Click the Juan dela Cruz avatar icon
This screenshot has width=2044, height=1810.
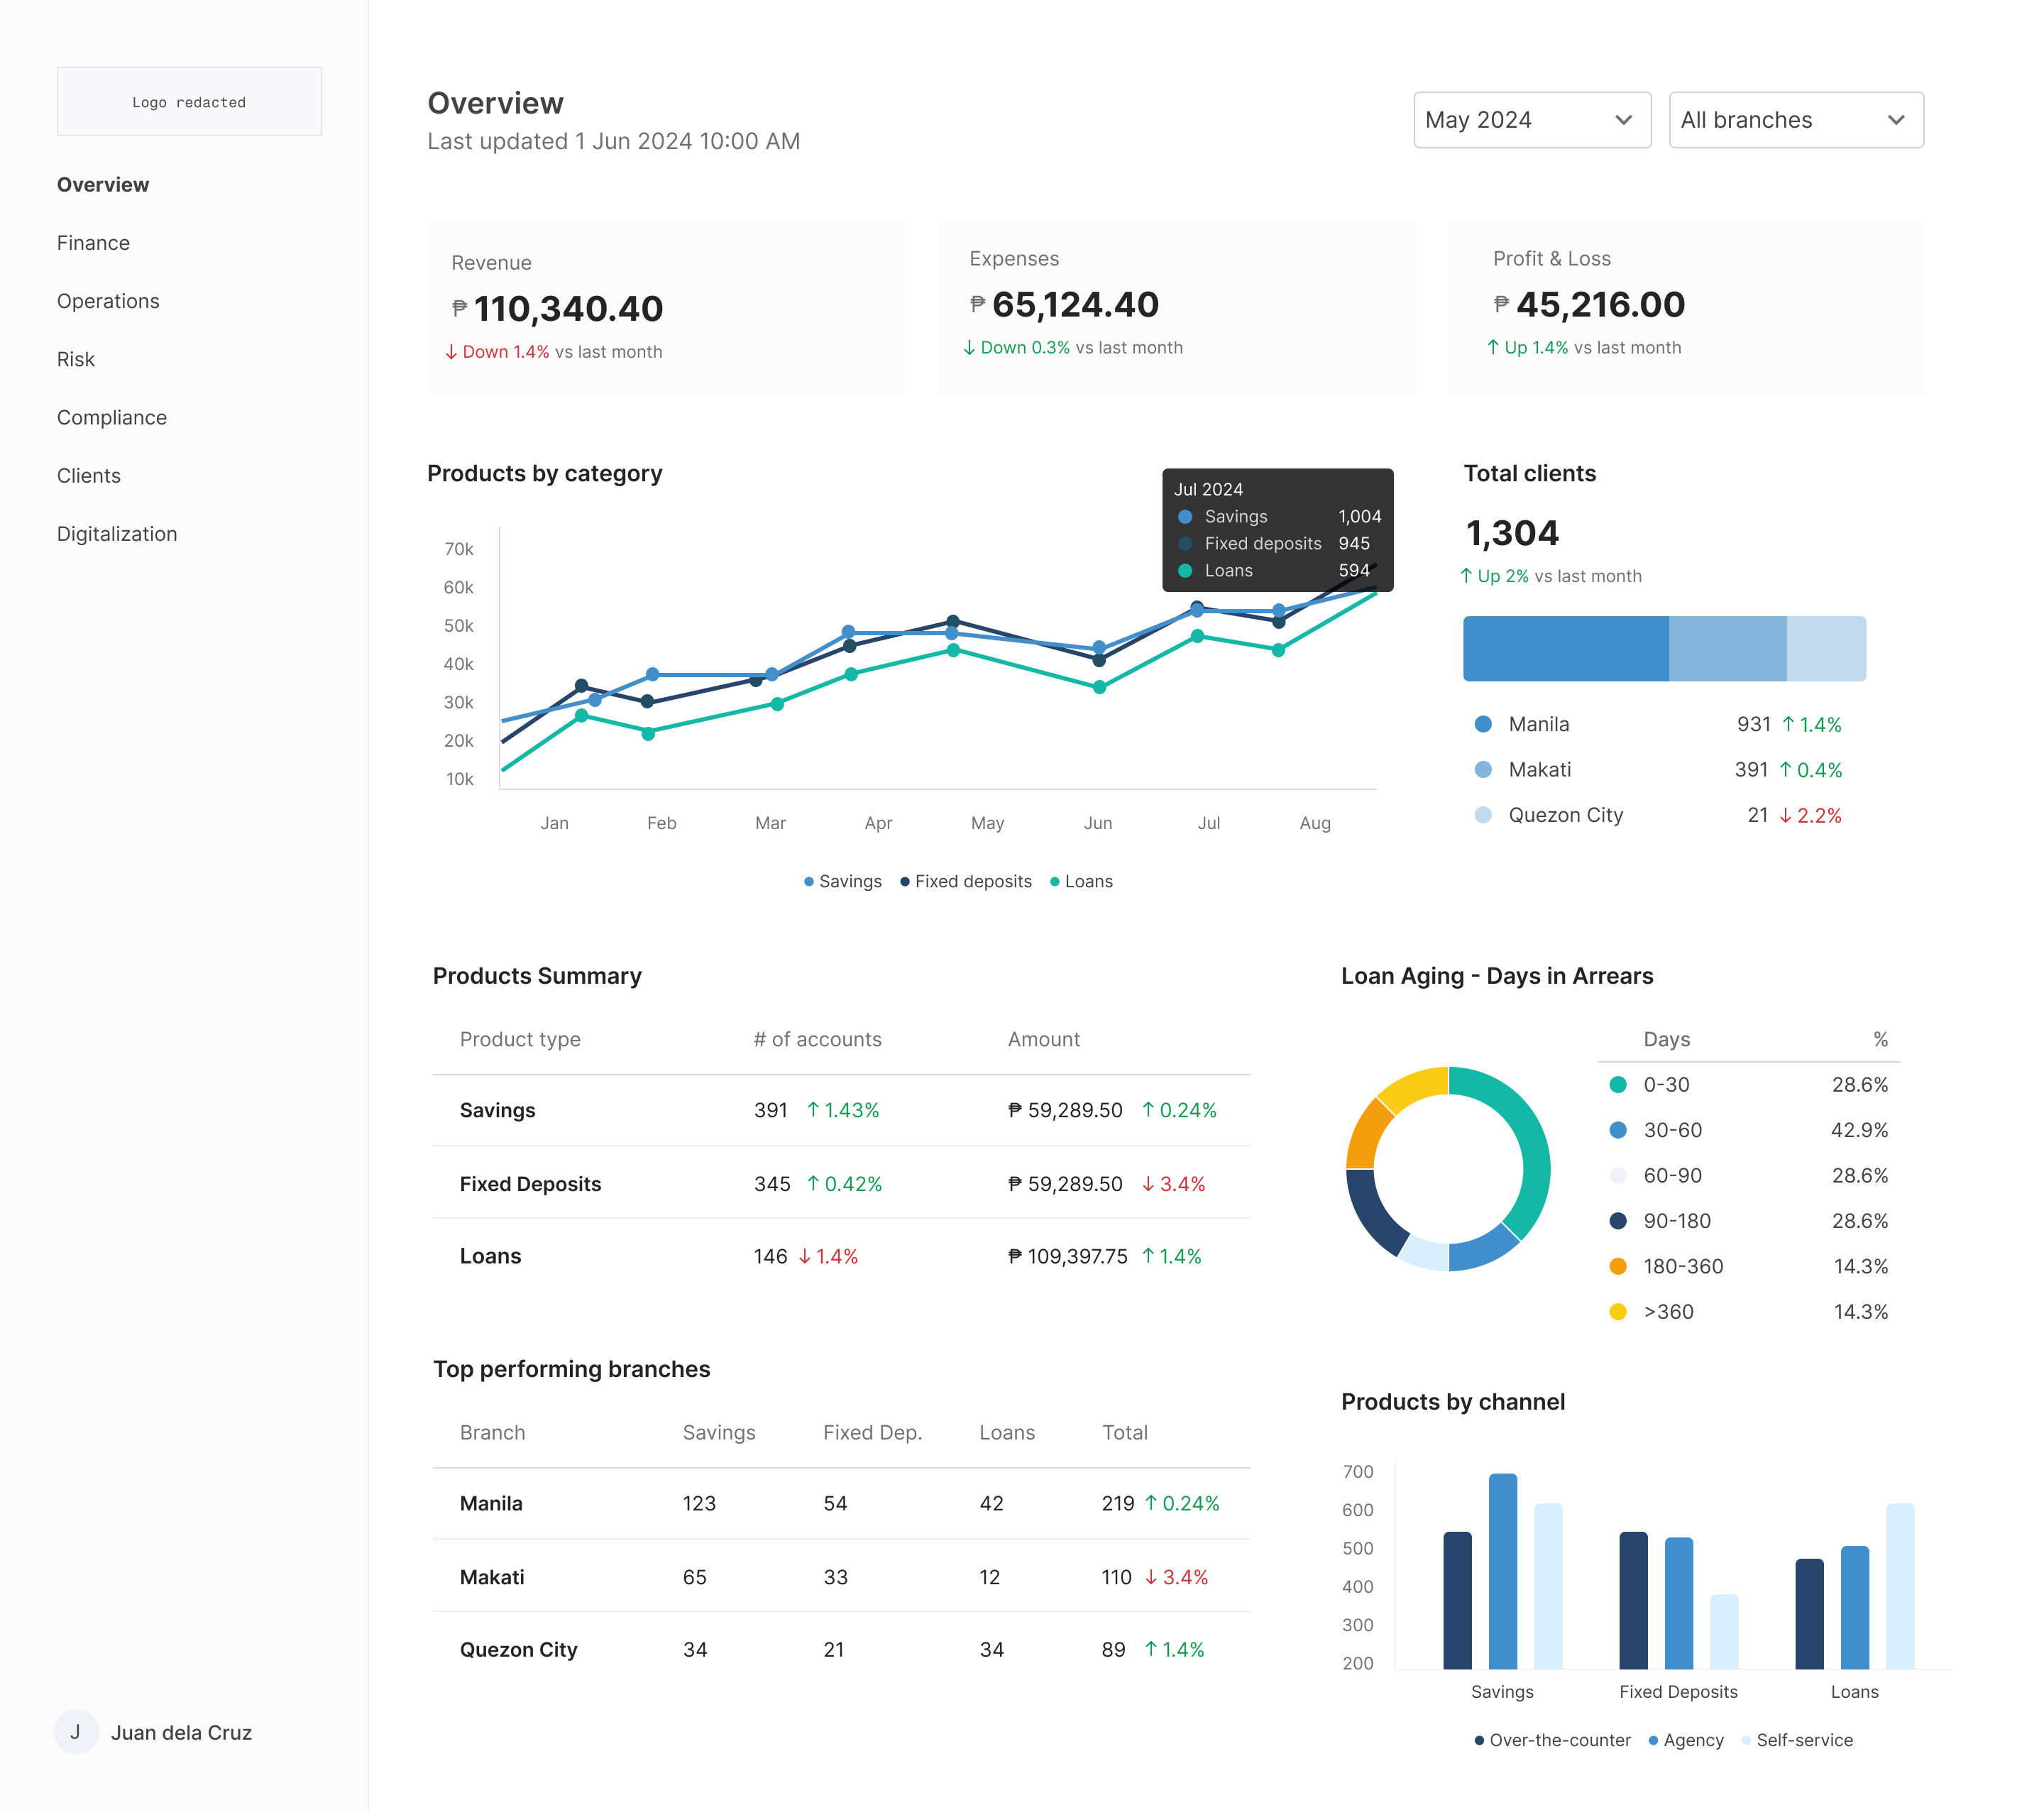click(76, 1732)
